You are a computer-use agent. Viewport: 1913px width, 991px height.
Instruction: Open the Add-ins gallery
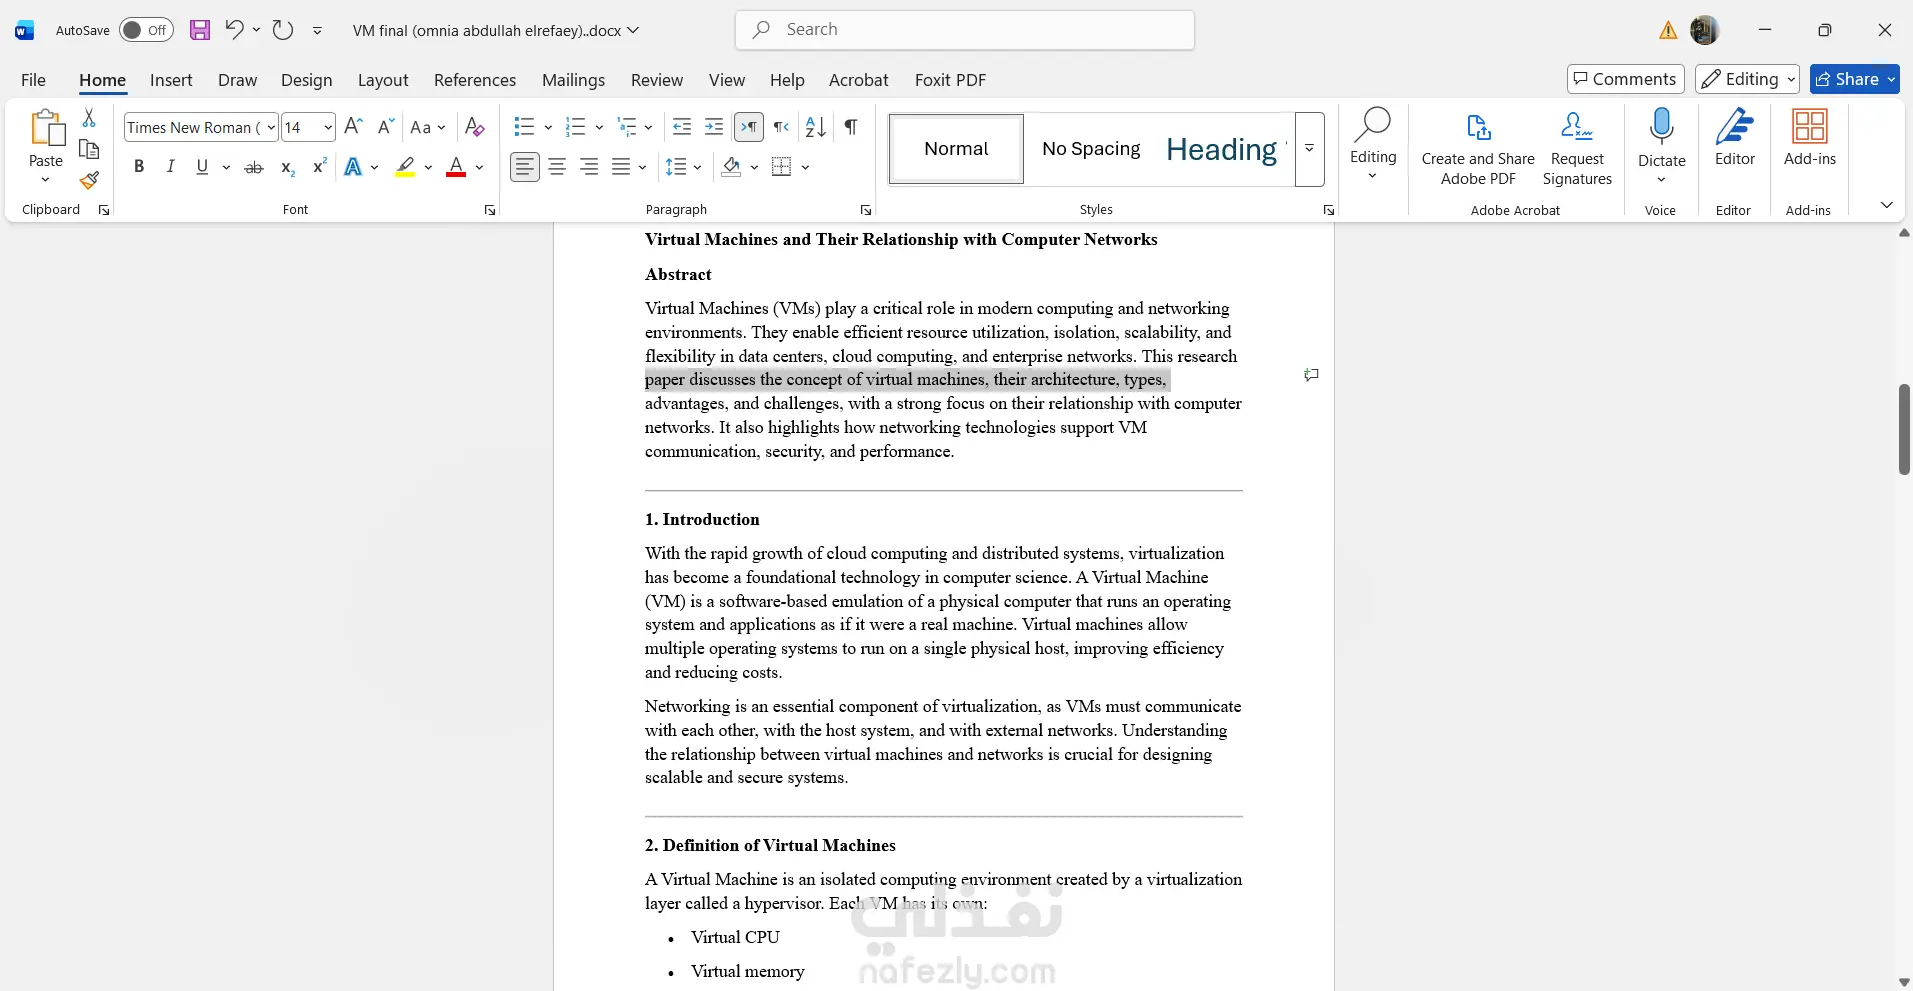1810,138
